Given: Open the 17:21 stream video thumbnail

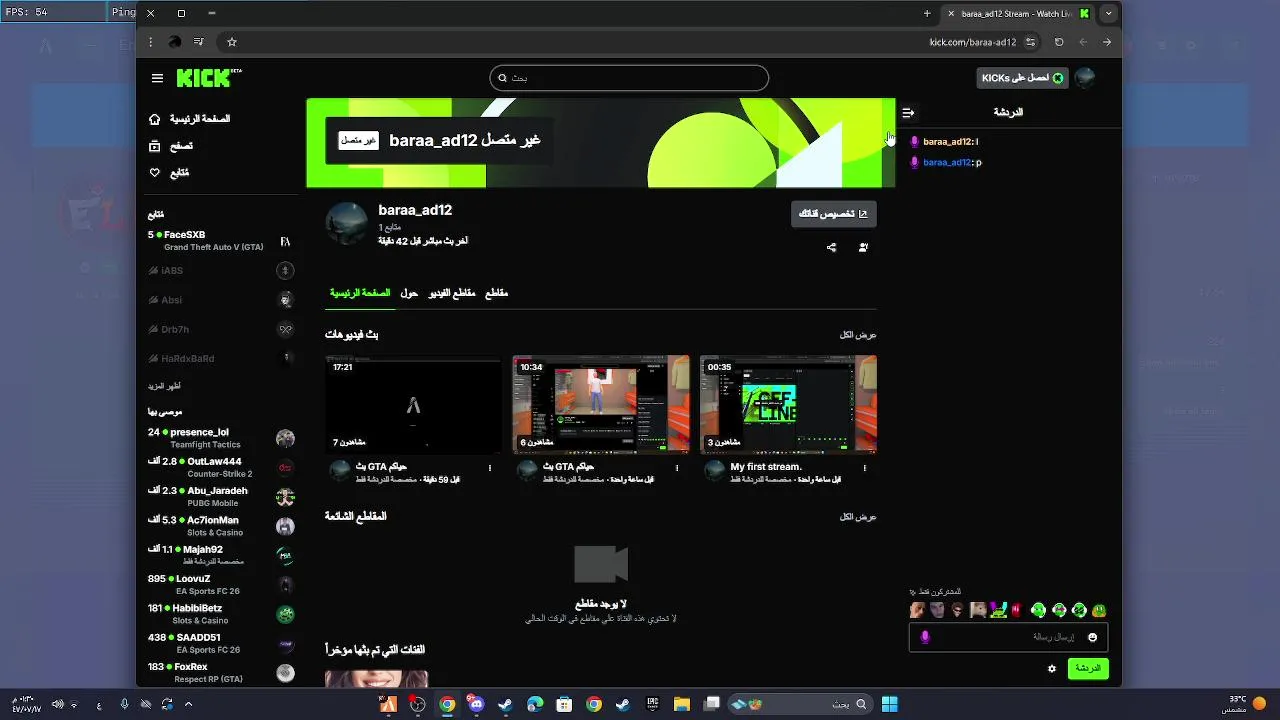Looking at the screenshot, I should (x=413, y=404).
